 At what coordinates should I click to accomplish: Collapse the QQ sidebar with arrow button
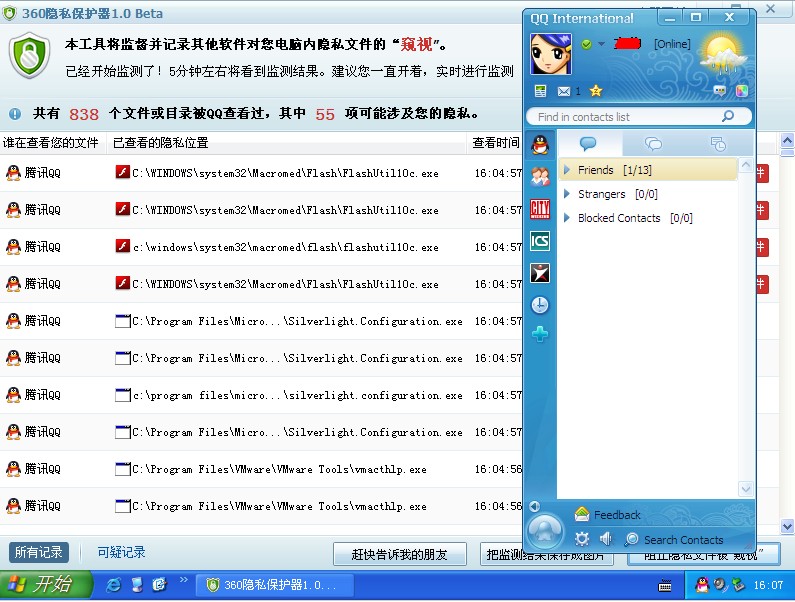534,506
